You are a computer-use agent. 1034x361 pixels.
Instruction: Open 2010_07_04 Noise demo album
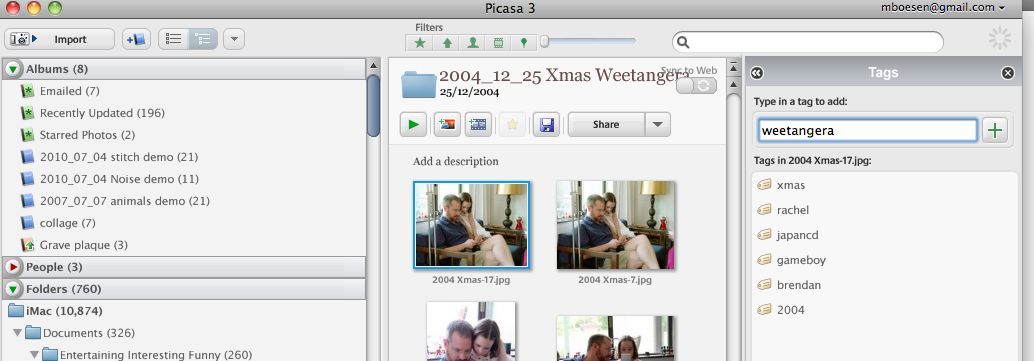[x=119, y=179]
